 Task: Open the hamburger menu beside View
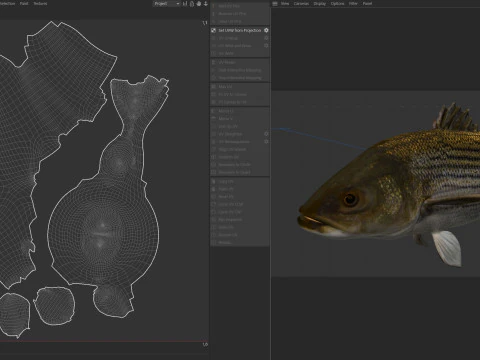[275, 4]
